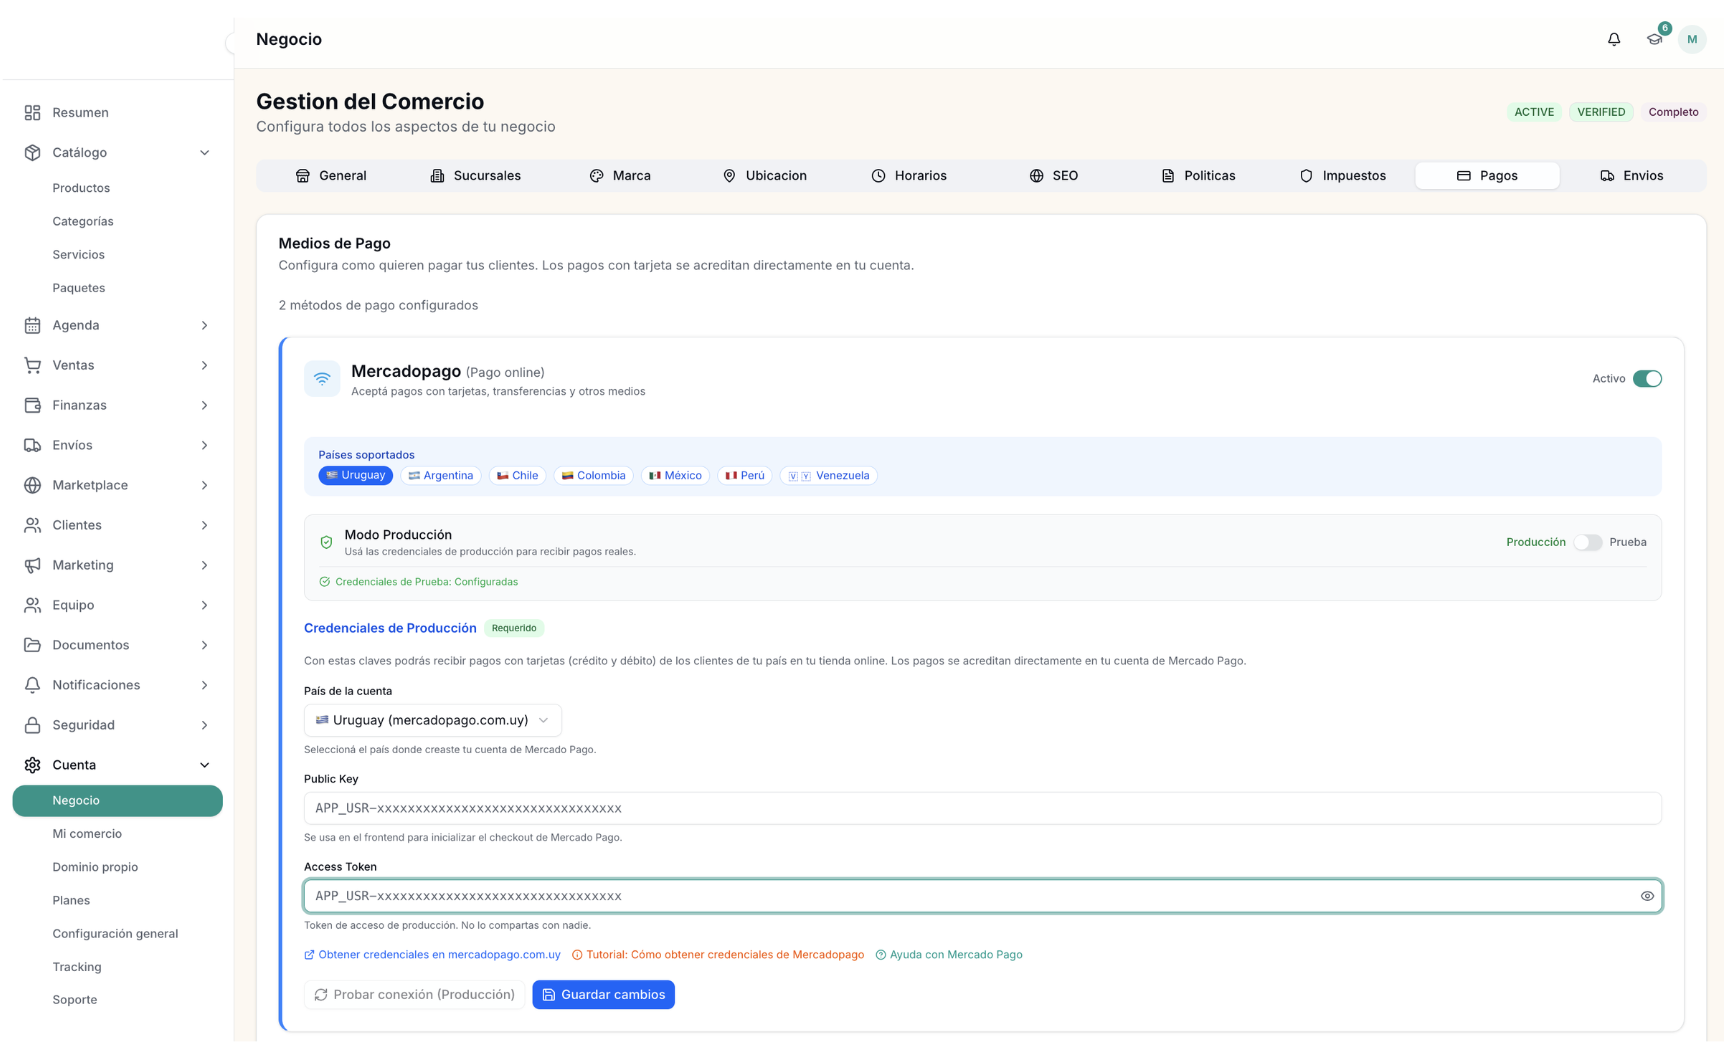
Task: Expand the Marketplace section chevron
Action: click(x=204, y=485)
